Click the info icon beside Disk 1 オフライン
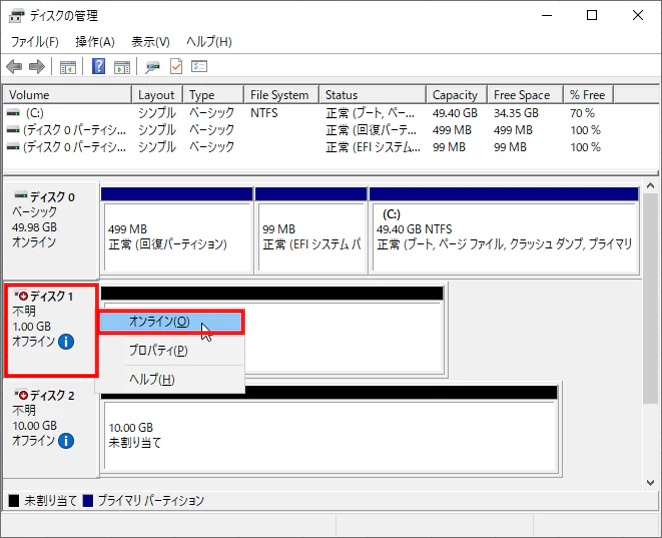This screenshot has height=538, width=662. pyautogui.click(x=66, y=341)
